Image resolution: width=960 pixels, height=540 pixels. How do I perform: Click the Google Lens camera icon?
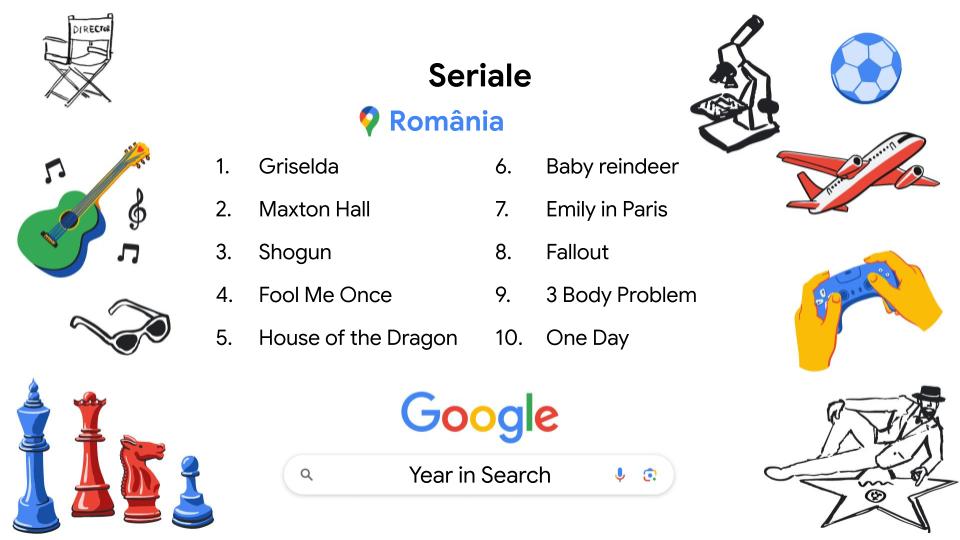(x=650, y=475)
